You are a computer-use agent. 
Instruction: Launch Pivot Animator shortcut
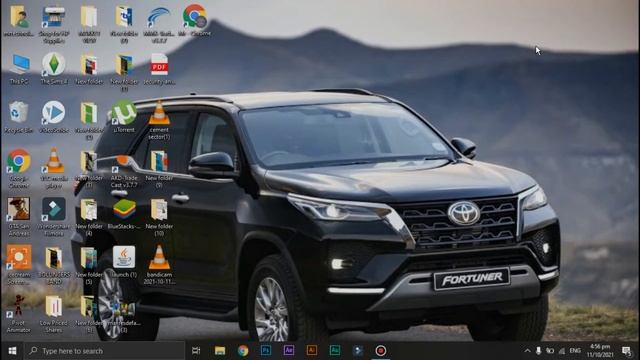coord(19,313)
